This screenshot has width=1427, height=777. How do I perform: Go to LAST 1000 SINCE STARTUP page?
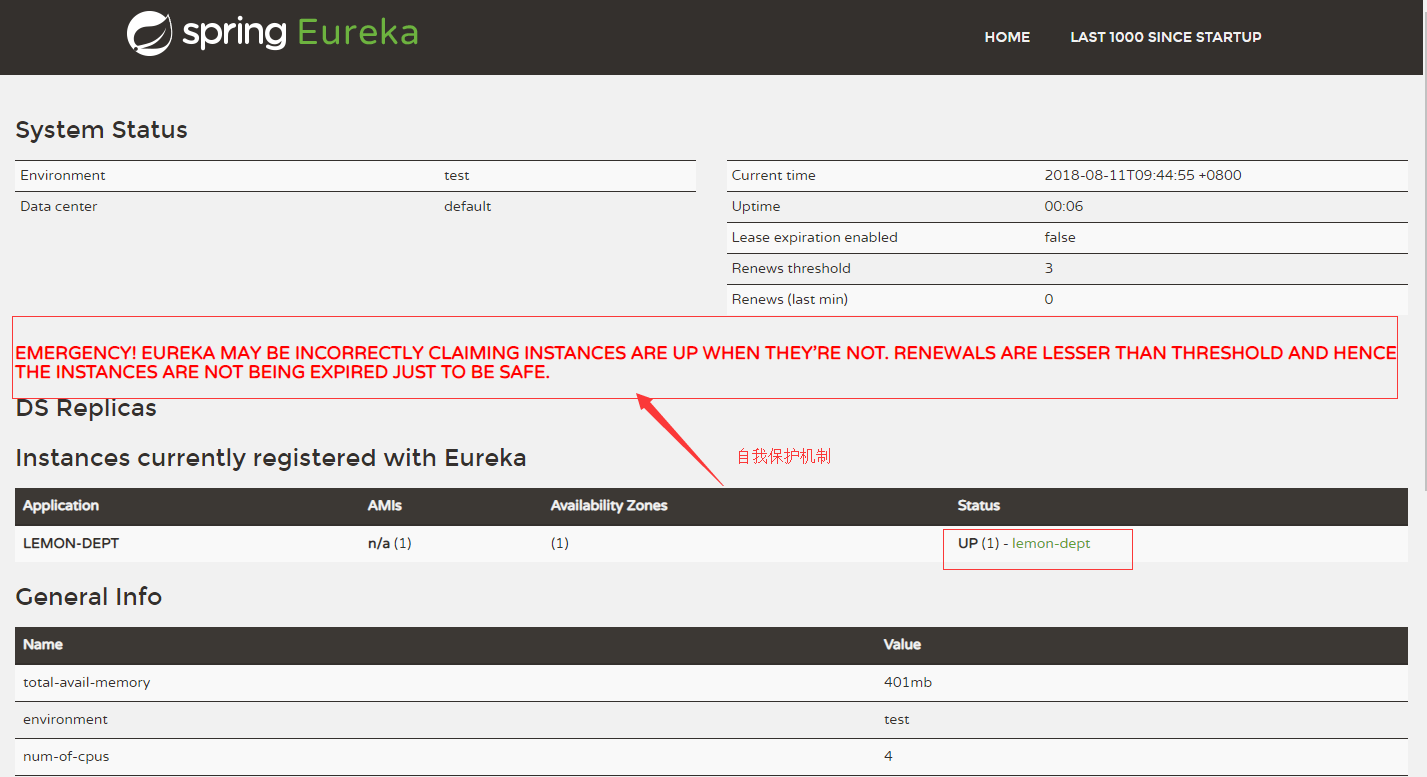pos(1166,37)
